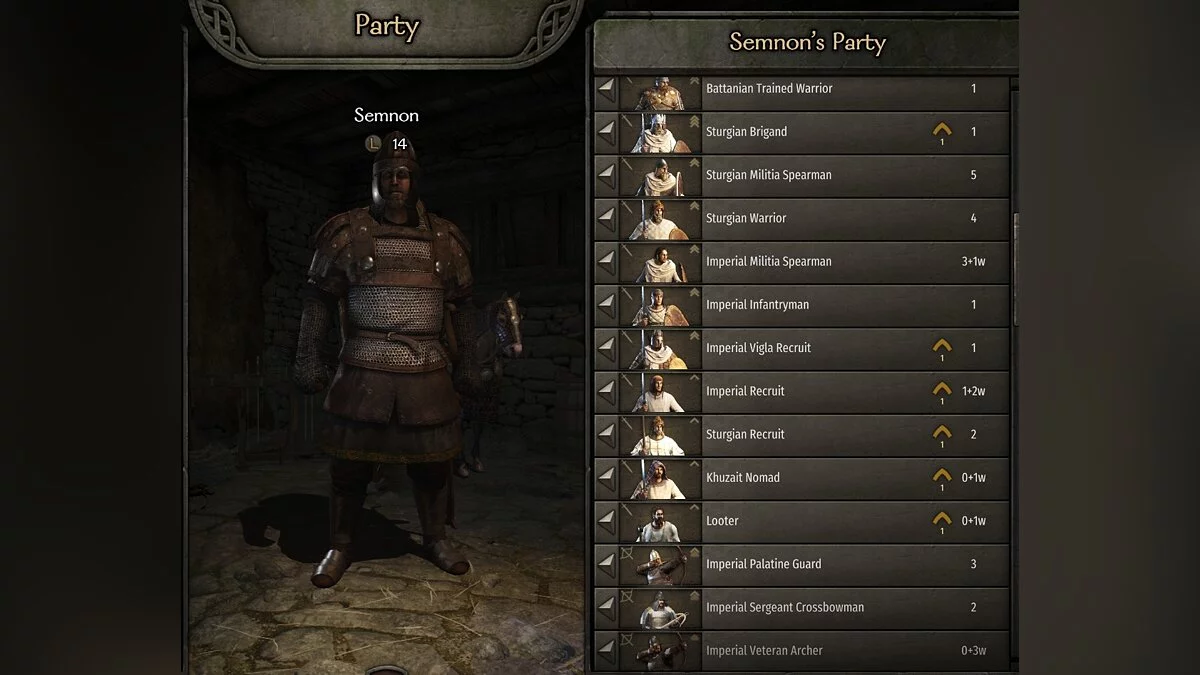The height and width of the screenshot is (675, 1200).
Task: Click the Party title banner
Action: coord(387,25)
